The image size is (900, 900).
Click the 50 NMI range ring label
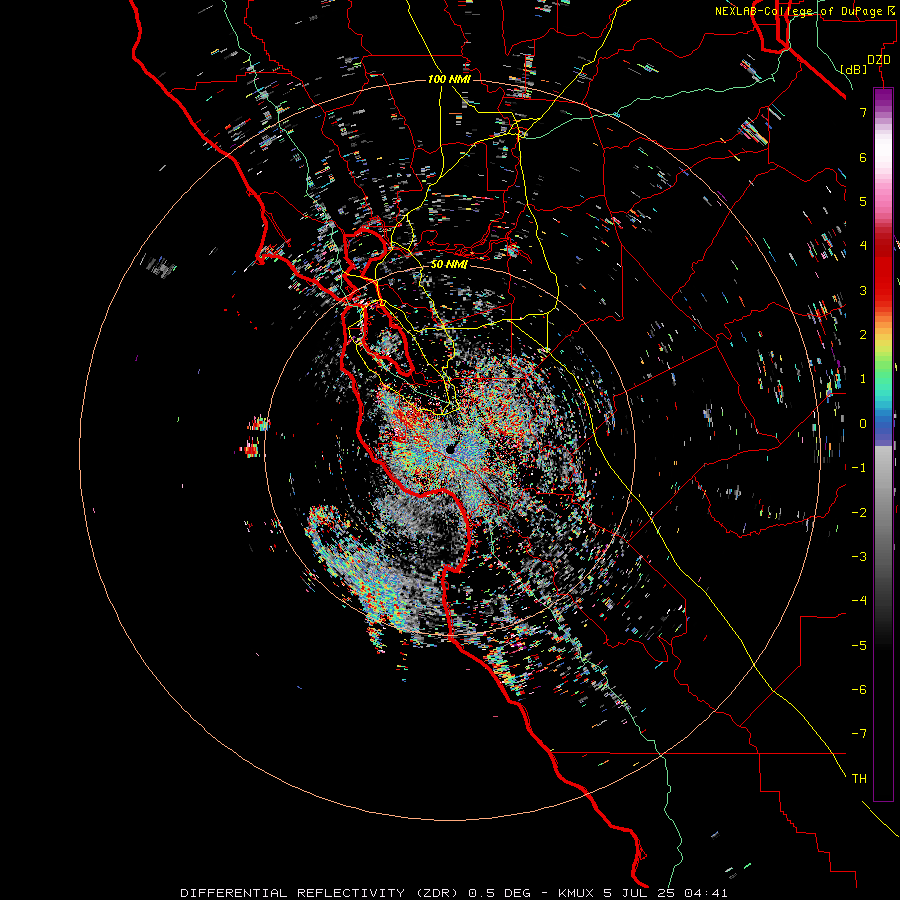point(449,265)
